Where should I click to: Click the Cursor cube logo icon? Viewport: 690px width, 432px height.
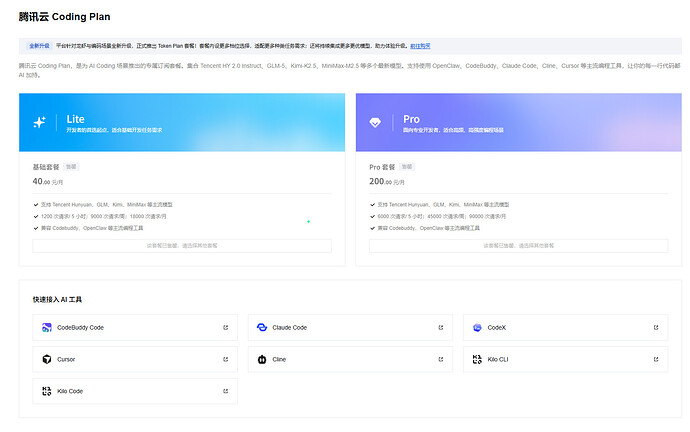47,359
